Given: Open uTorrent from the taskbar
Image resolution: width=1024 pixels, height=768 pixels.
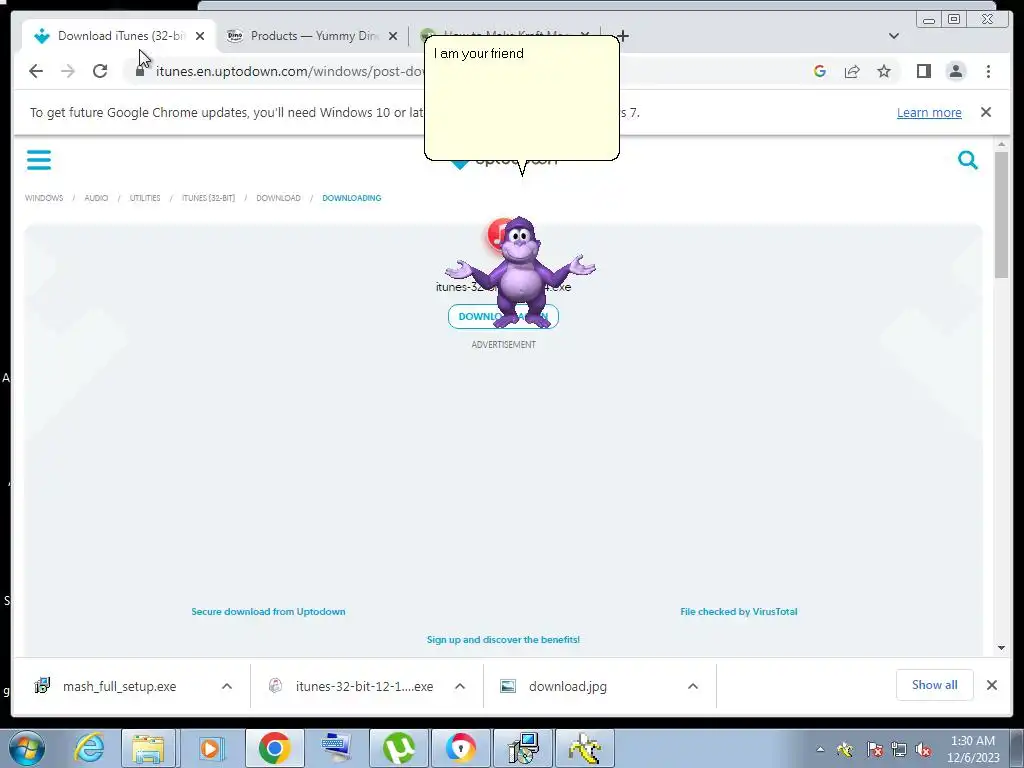Looking at the screenshot, I should pos(399,748).
